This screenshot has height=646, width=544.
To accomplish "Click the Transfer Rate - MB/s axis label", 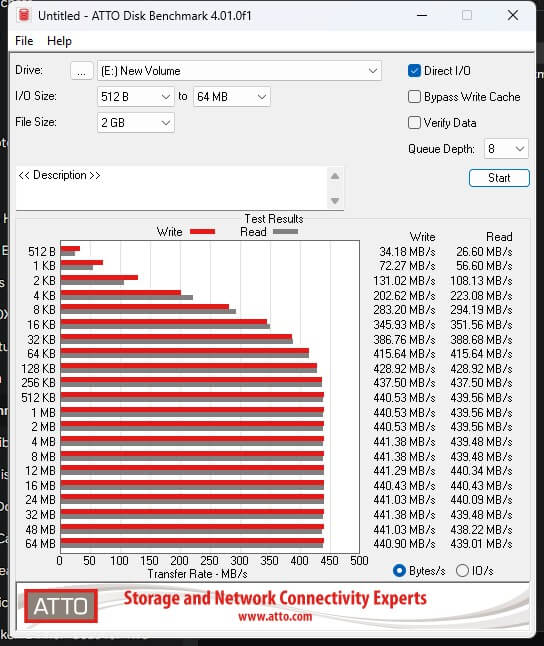I will coord(197,574).
